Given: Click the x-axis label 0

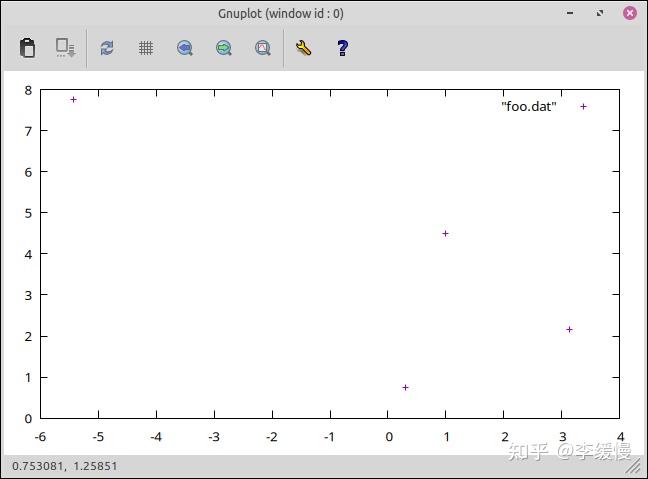Looking at the screenshot, I should pyautogui.click(x=389, y=437).
